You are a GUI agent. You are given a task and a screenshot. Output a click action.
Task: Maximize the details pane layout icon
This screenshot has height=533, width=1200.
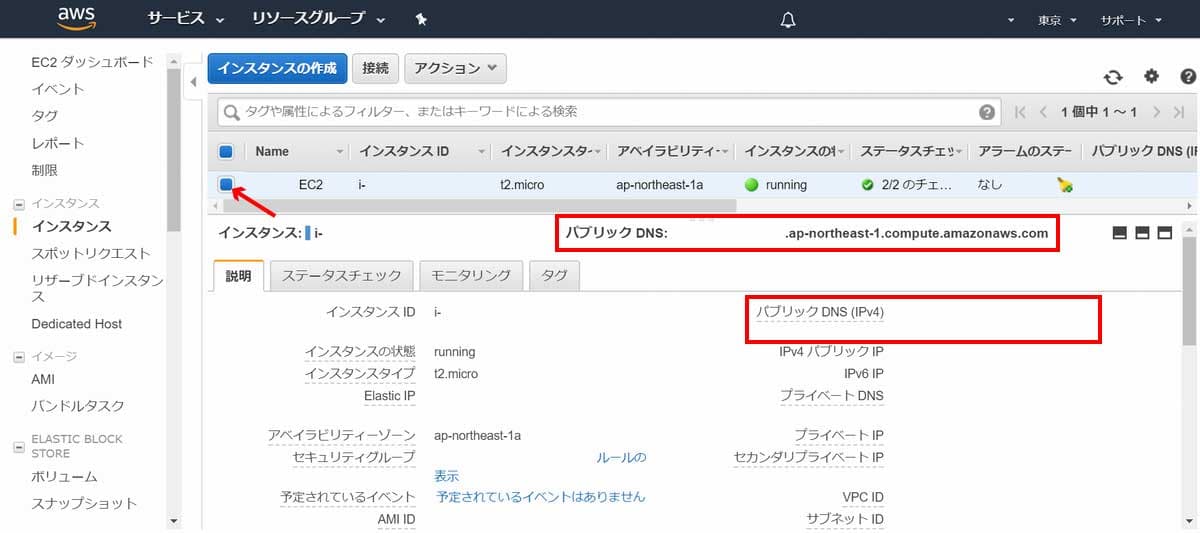1164,233
